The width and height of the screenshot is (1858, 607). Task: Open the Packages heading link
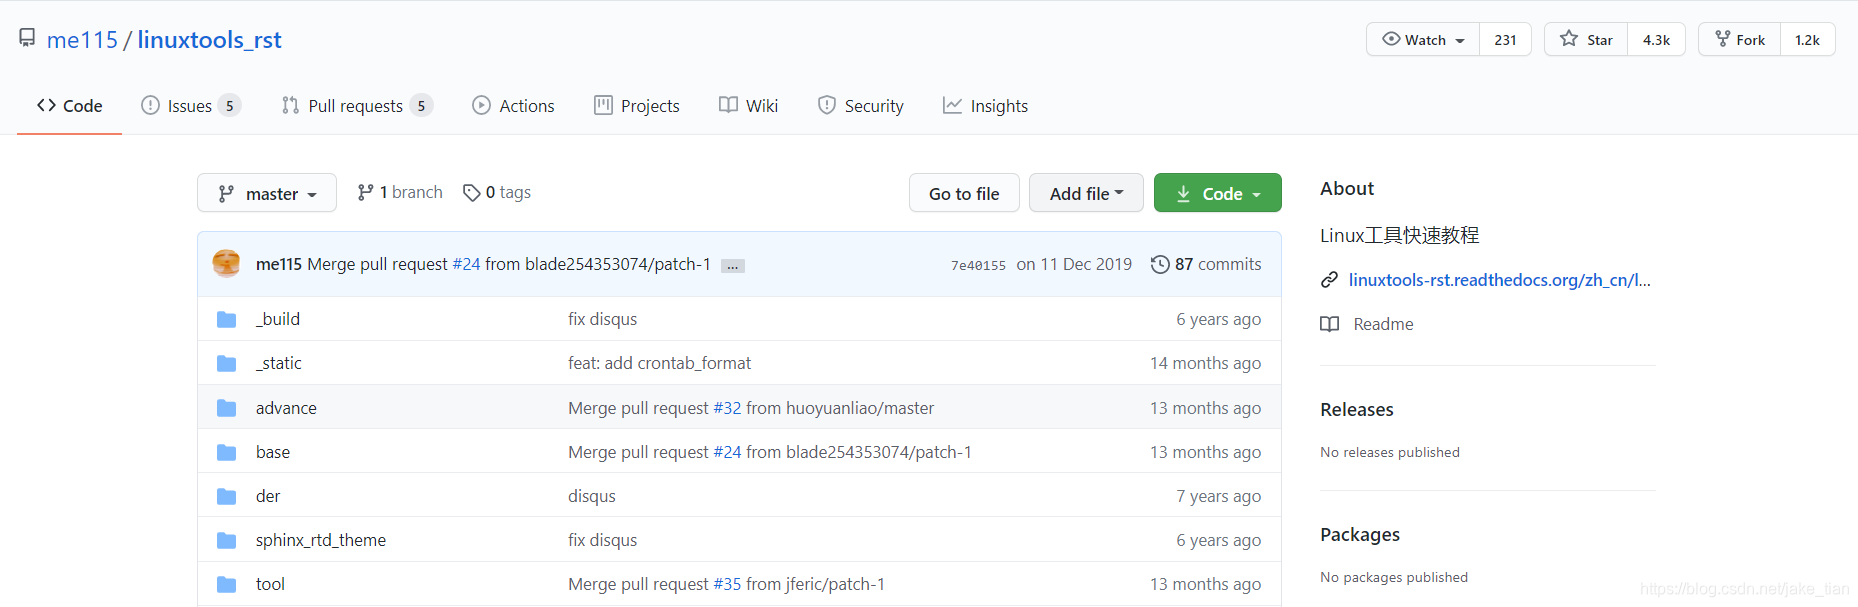(x=1360, y=534)
